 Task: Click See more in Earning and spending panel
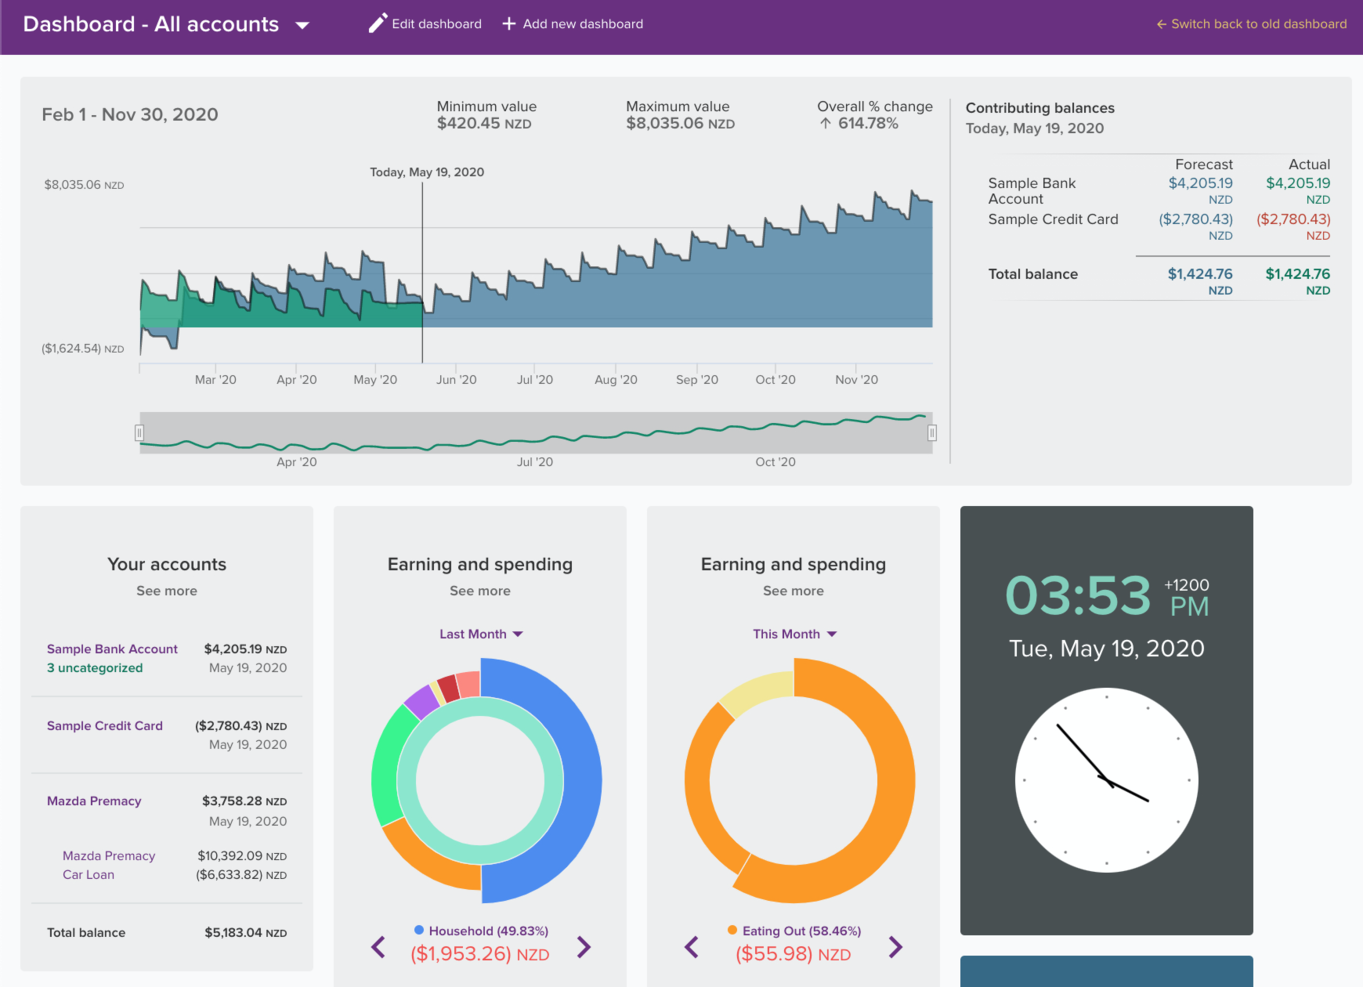tap(480, 590)
